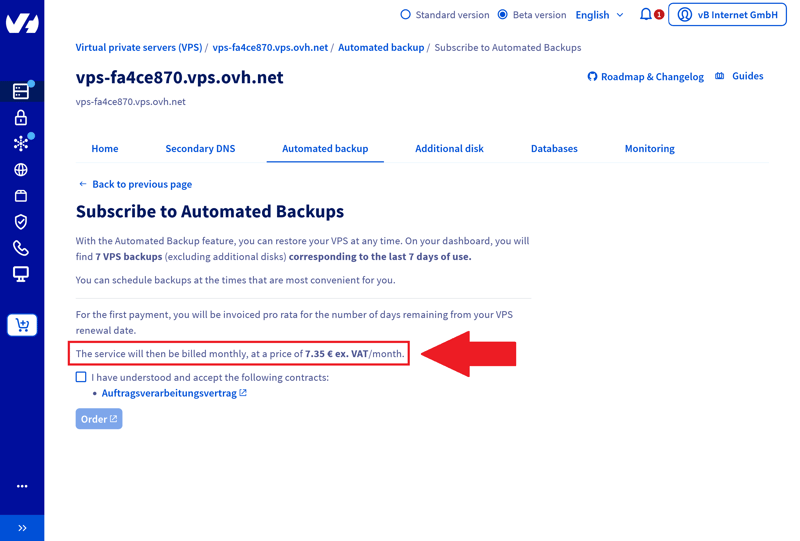Open the telephone icon in sidebar
The width and height of the screenshot is (800, 541).
[x=21, y=248]
